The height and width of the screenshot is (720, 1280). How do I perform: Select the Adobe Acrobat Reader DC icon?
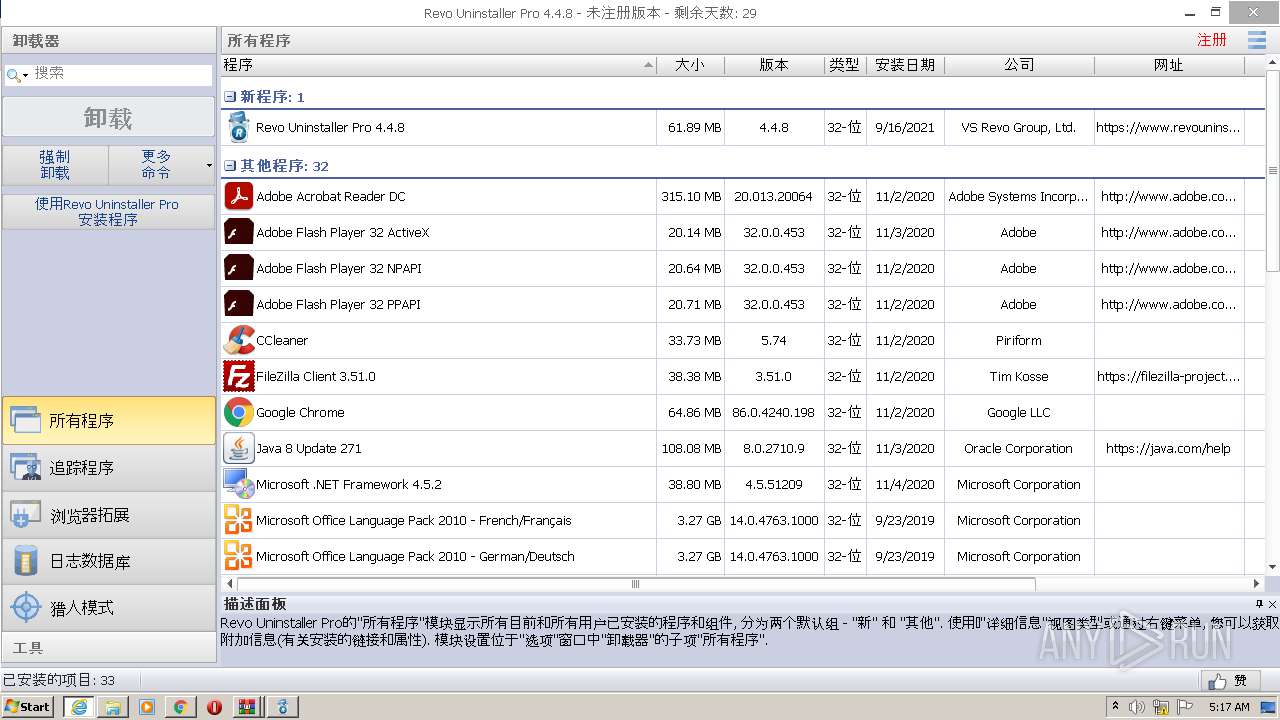(238, 196)
